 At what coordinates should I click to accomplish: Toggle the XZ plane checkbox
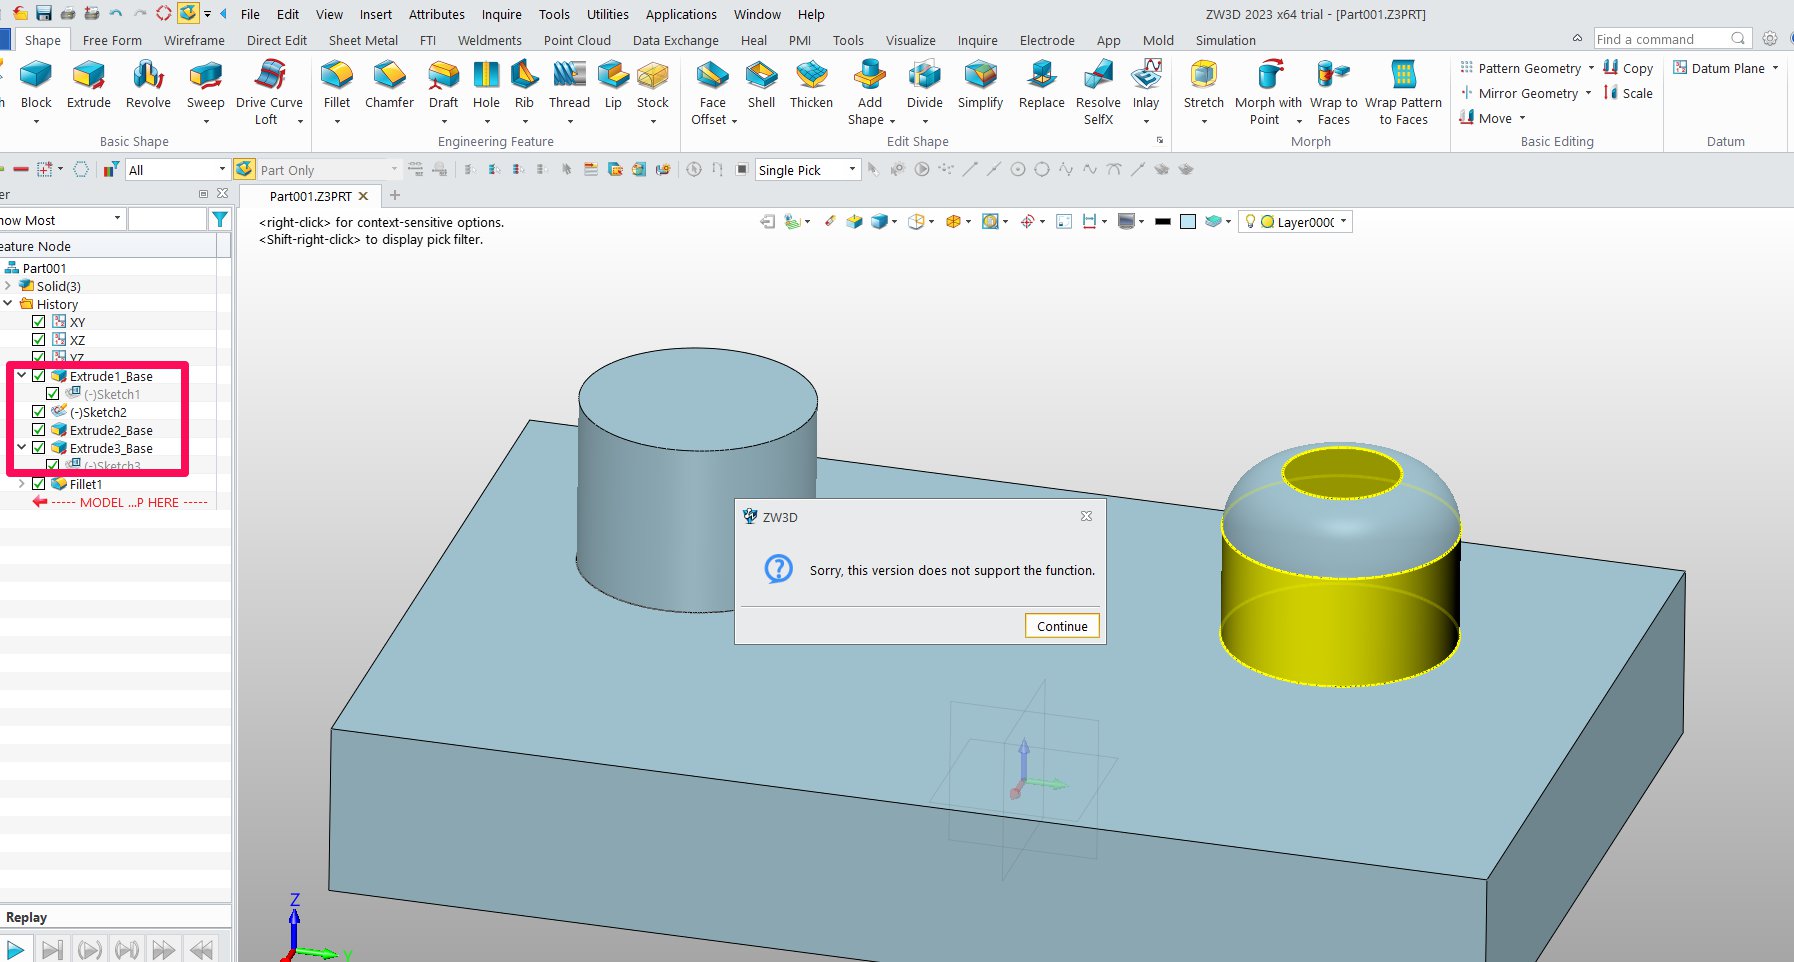[38, 340]
